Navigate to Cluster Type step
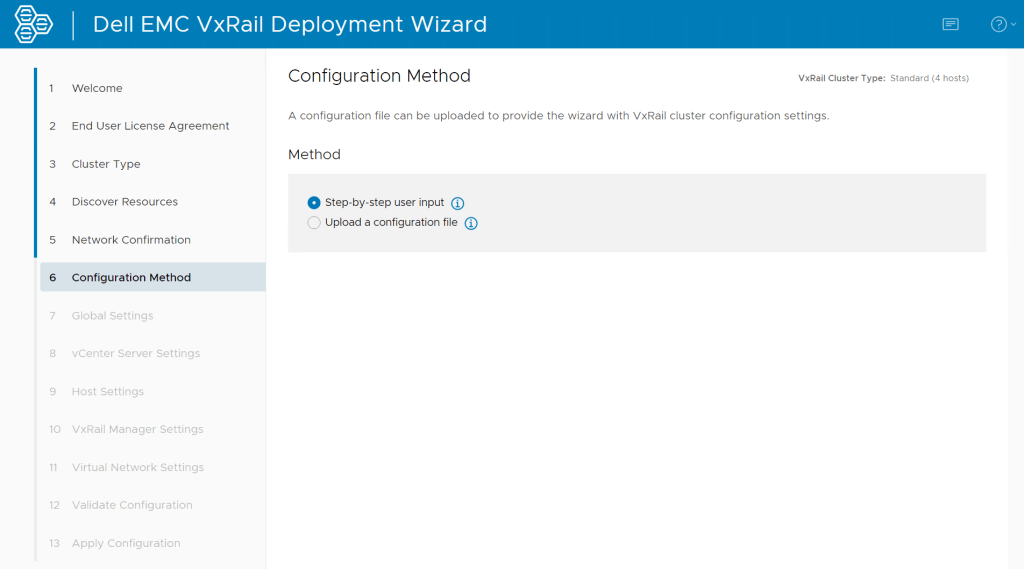Image resolution: width=1024 pixels, height=569 pixels. point(106,164)
